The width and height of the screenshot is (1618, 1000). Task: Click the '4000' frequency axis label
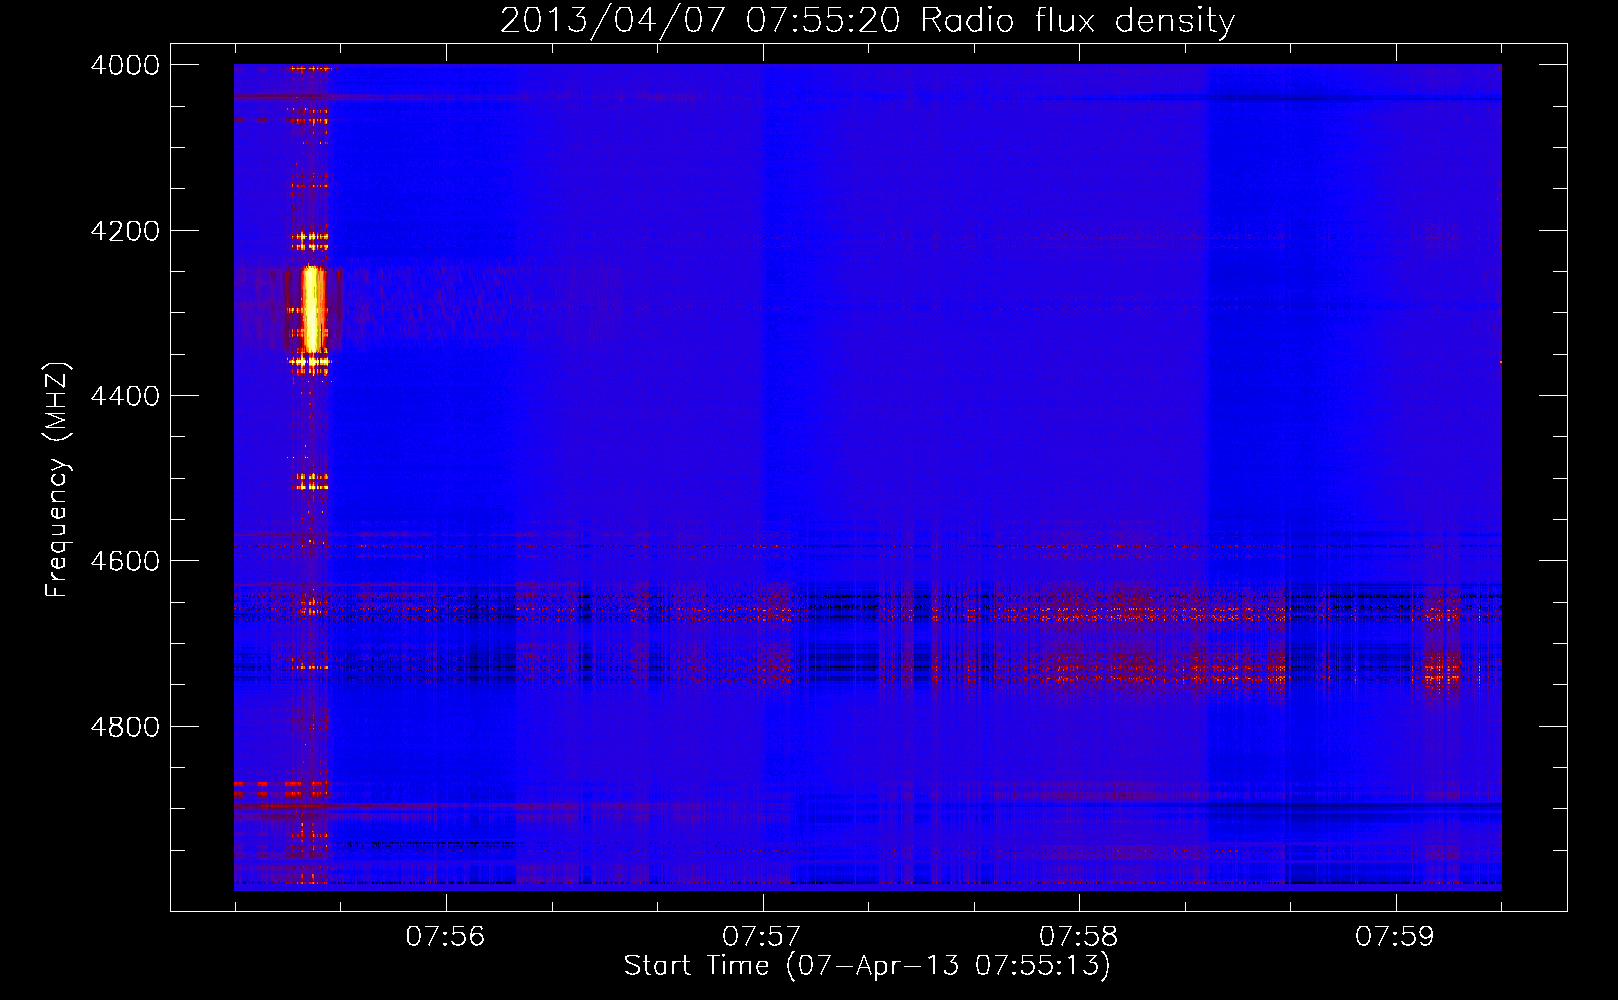click(125, 65)
